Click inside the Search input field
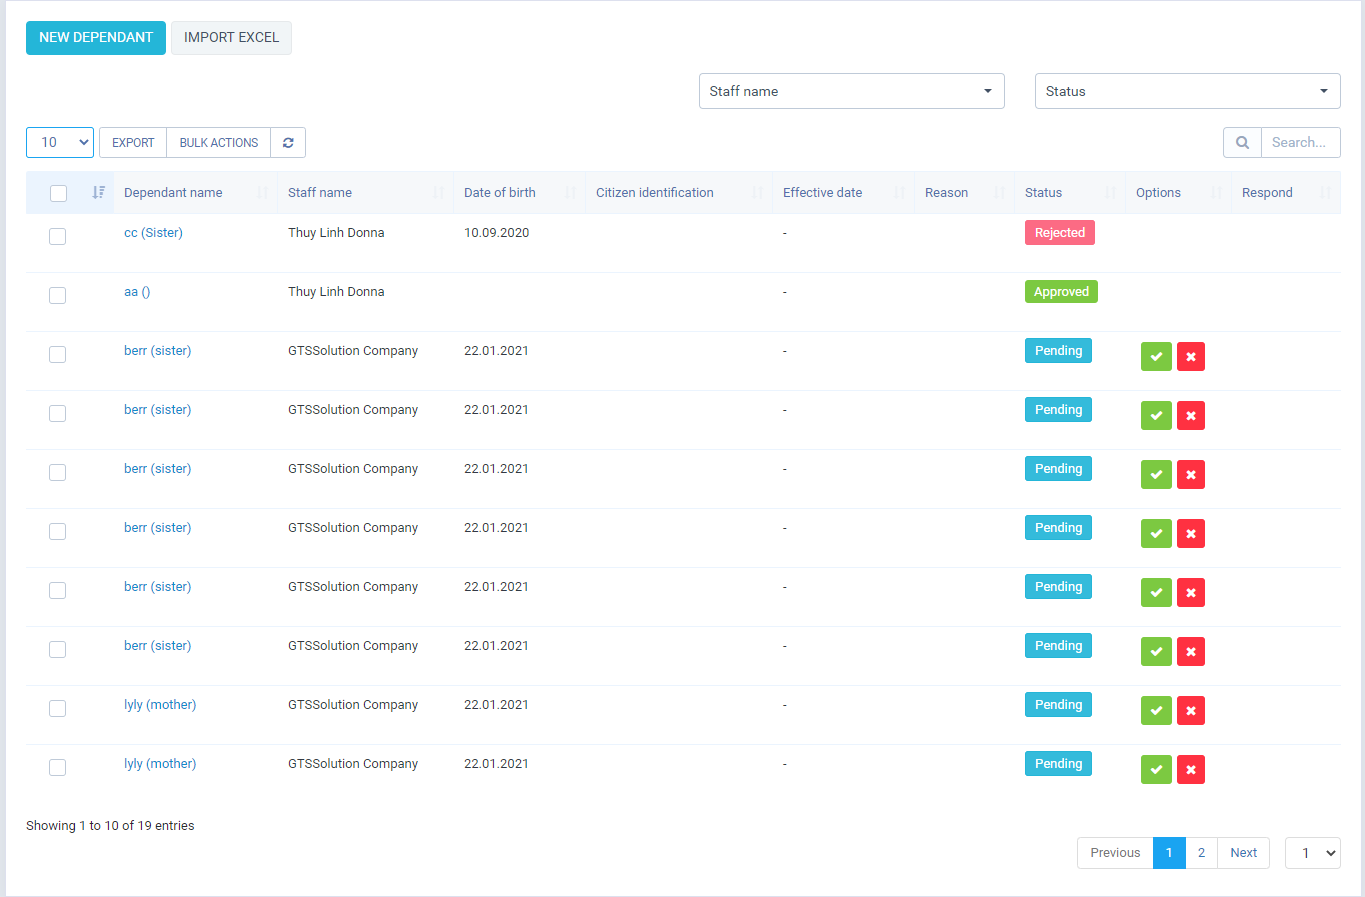The height and width of the screenshot is (897, 1365). point(1300,142)
